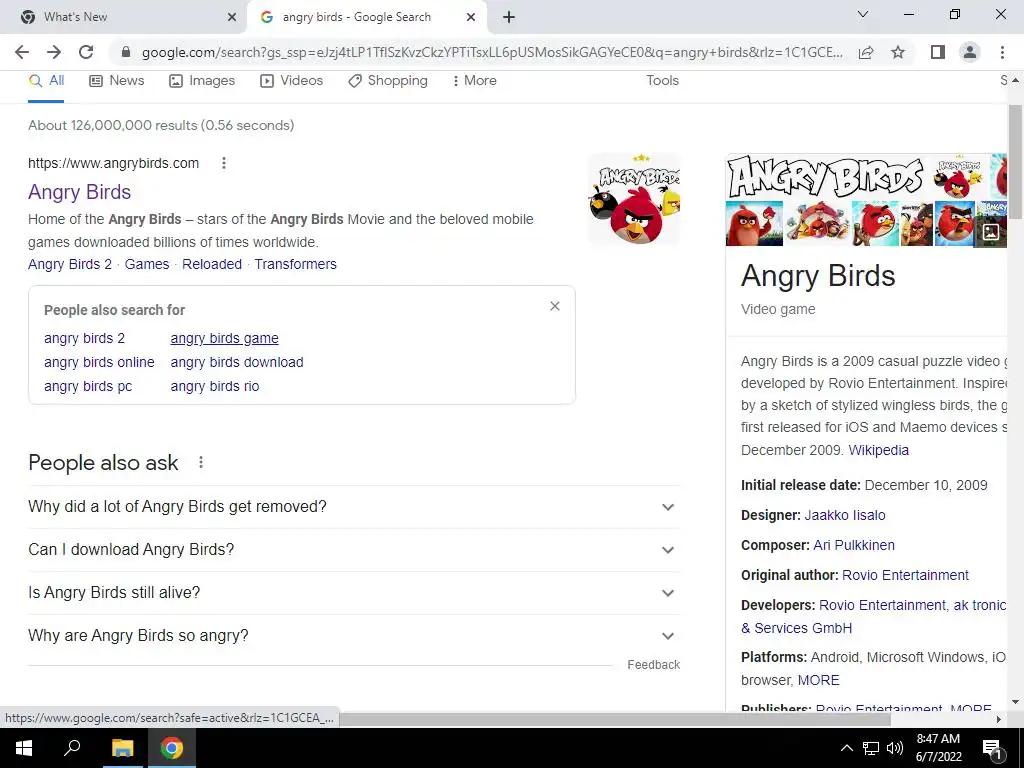The height and width of the screenshot is (768, 1024).
Task: Click the Feedback link
Action: tap(654, 665)
